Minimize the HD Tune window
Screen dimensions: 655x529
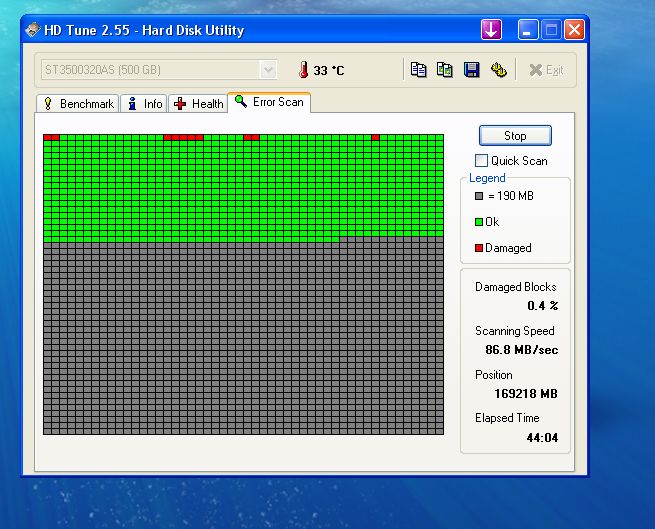(528, 30)
